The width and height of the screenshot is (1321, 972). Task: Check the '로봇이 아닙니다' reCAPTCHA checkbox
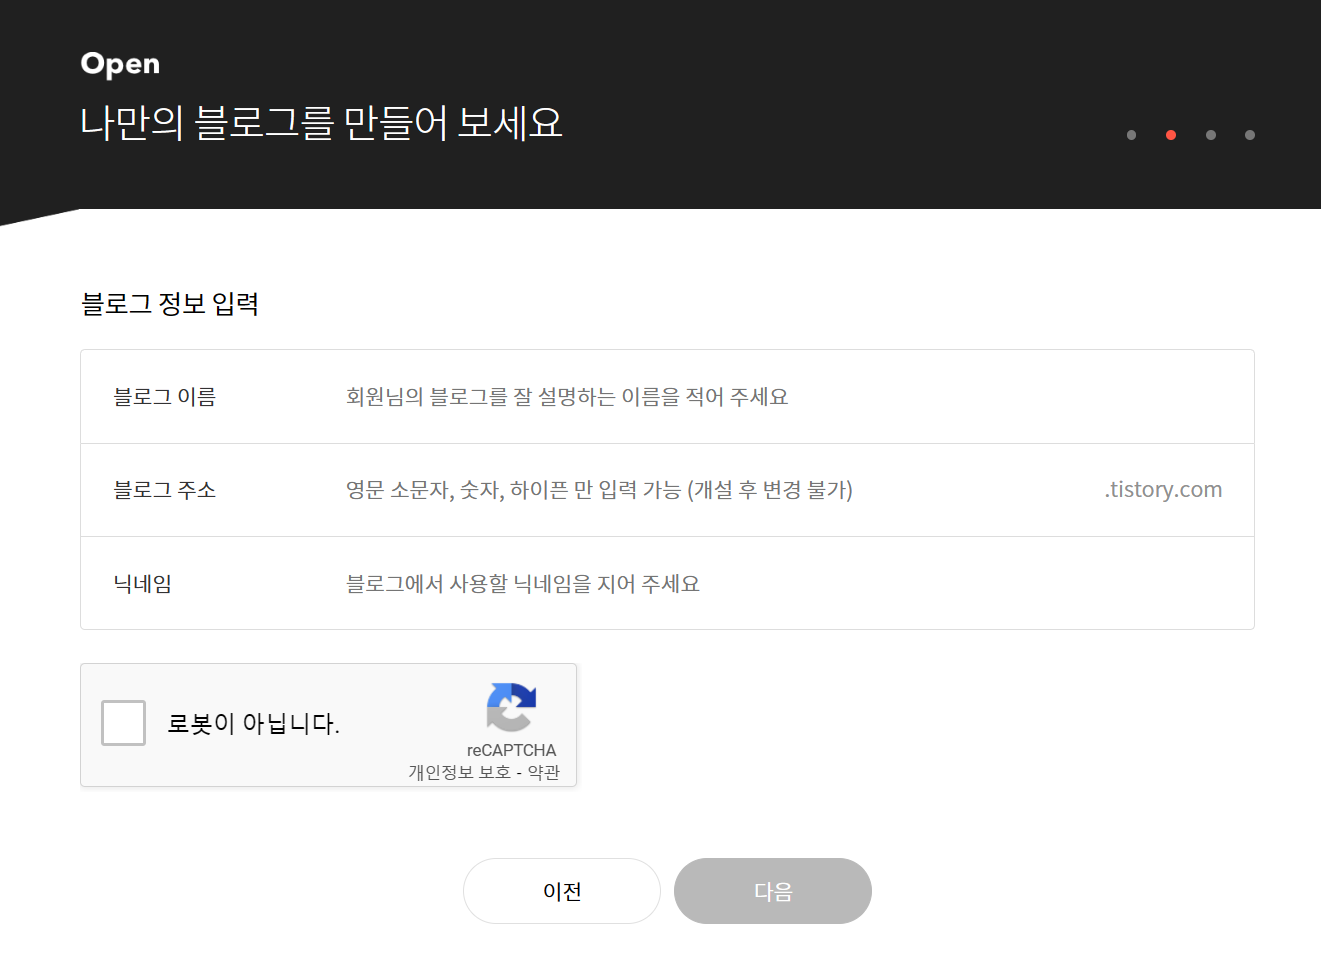(123, 723)
